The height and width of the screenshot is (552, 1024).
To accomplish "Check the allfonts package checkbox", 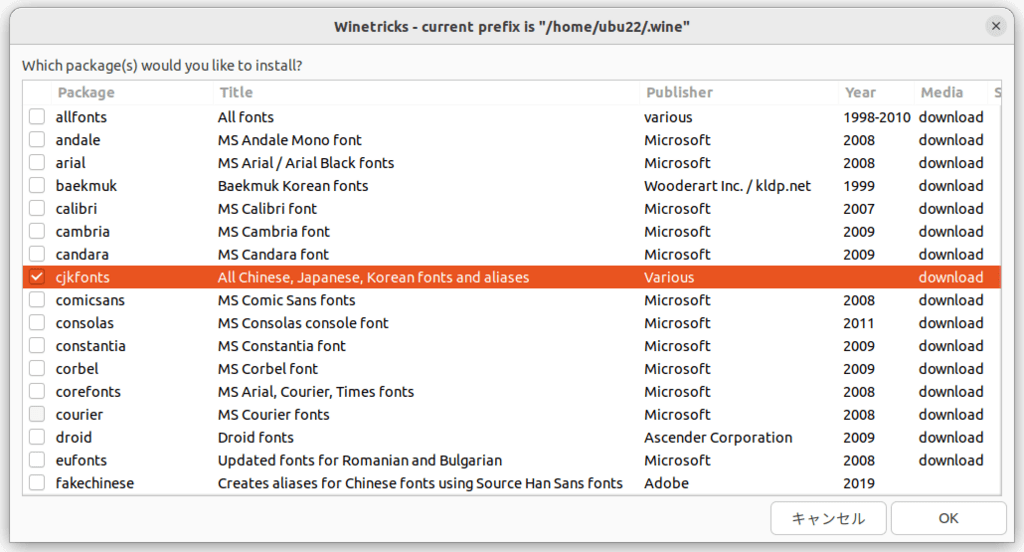I will [x=37, y=117].
